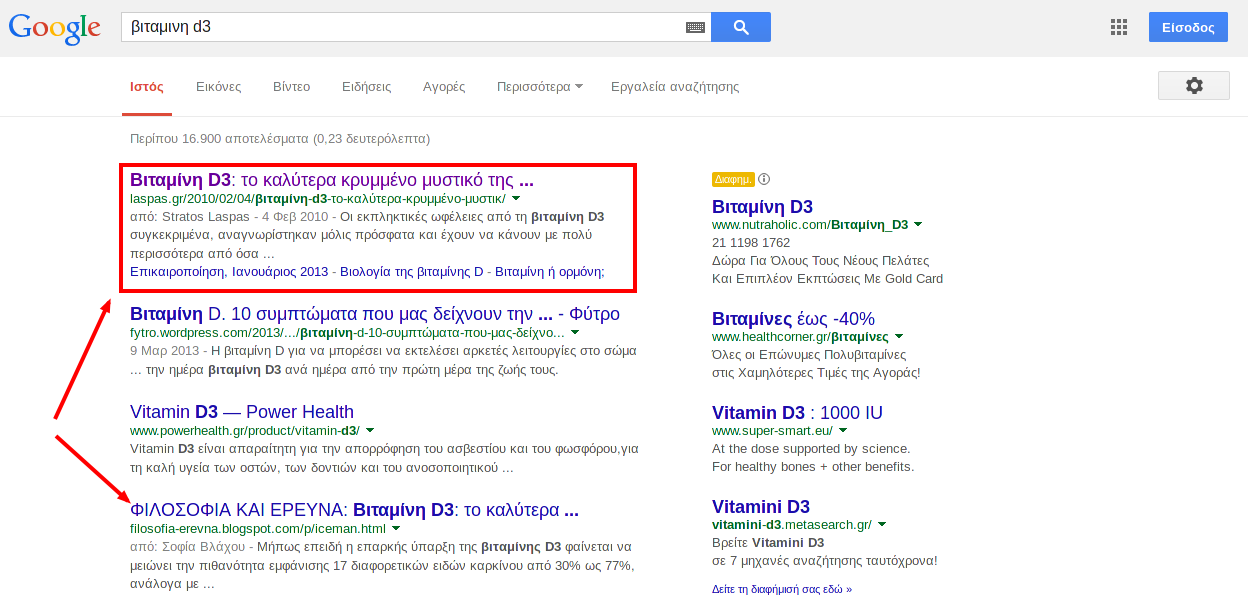
Task: Open the Vitamini D3 metasearch ad
Action: 761,506
